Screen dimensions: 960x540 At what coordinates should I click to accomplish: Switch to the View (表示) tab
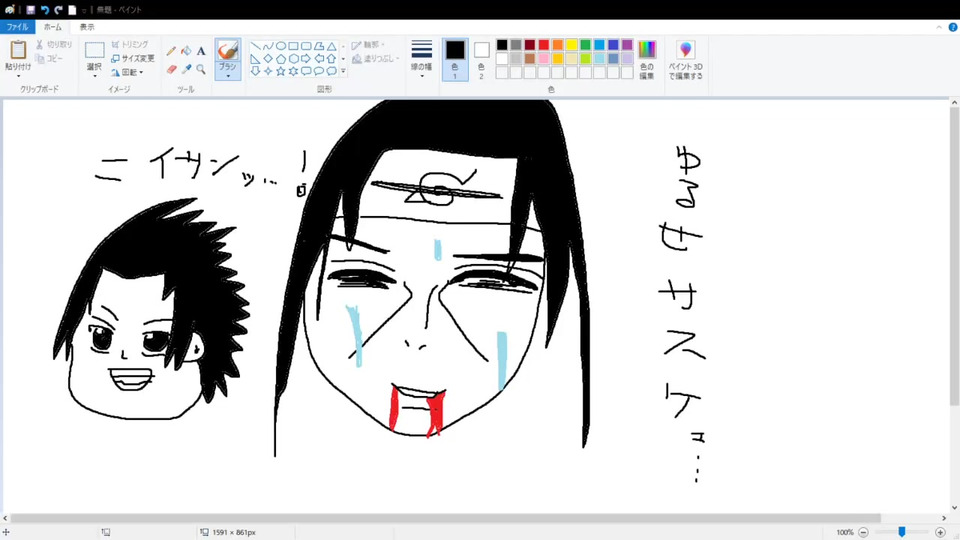87,27
